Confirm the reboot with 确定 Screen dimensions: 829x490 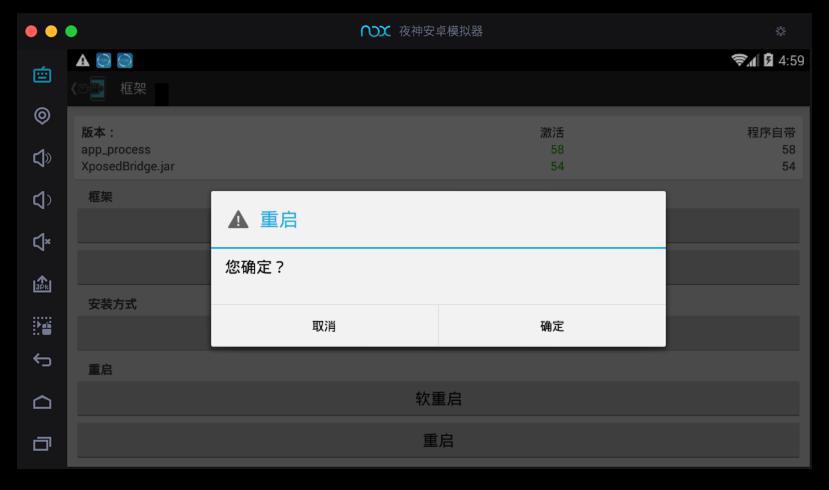(x=552, y=326)
